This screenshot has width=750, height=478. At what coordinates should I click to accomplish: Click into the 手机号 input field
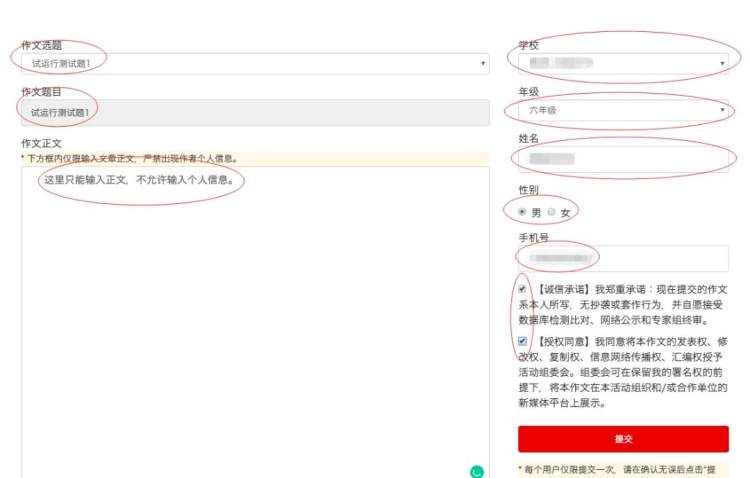tap(623, 258)
